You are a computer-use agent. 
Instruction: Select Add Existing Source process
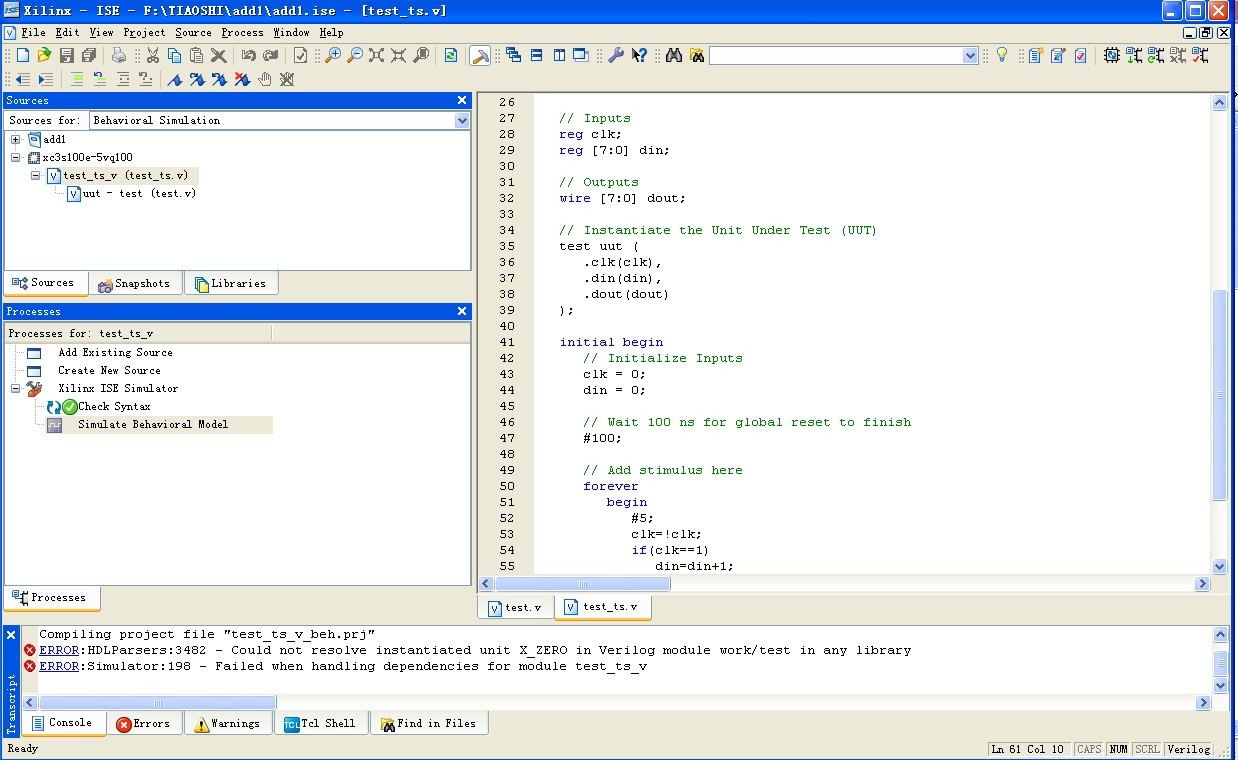[115, 352]
